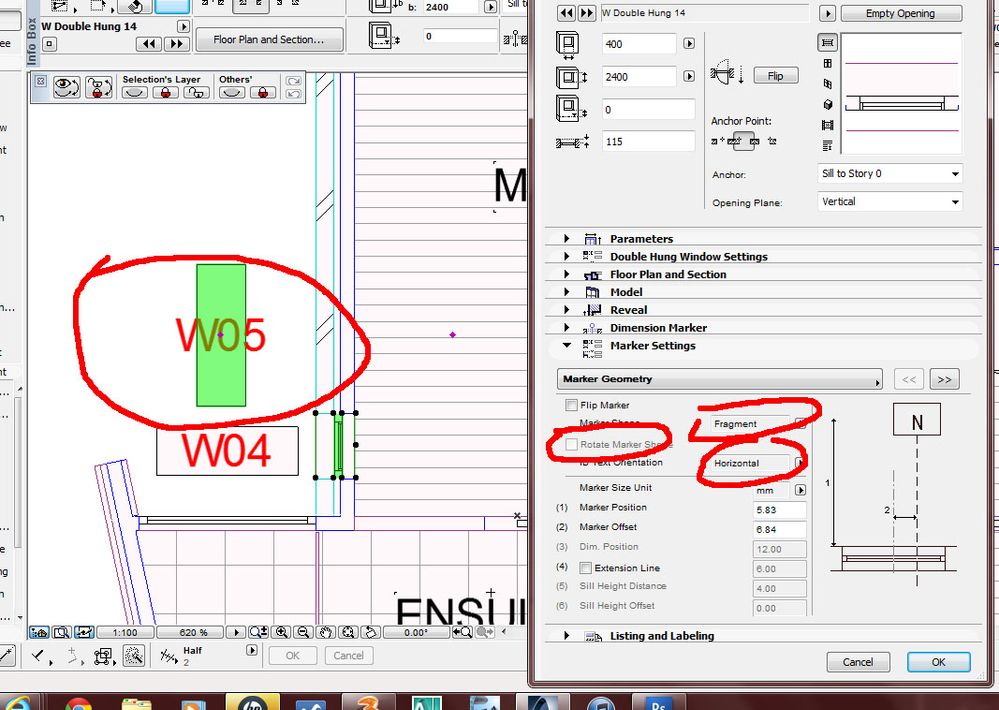999x710 pixels.
Task: Open the Sill to Story 0 anchor dropdown
Action: (889, 173)
